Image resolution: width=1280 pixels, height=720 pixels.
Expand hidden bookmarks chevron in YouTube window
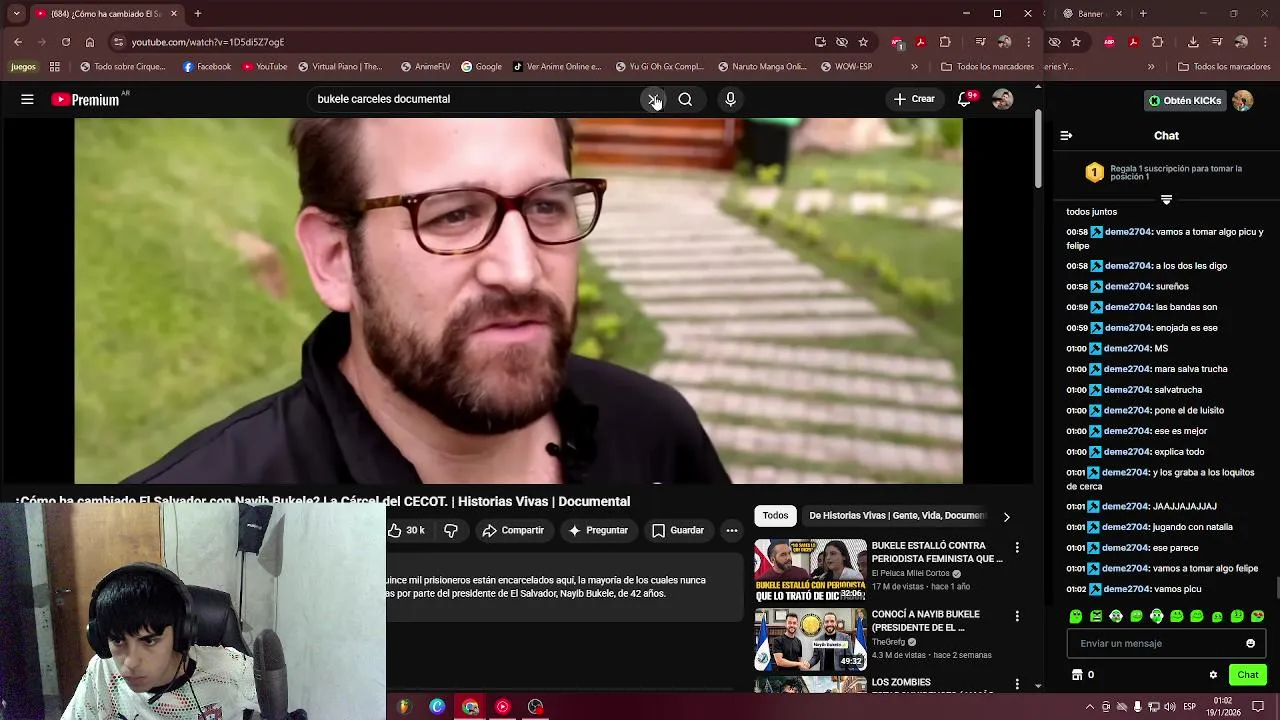(x=914, y=67)
